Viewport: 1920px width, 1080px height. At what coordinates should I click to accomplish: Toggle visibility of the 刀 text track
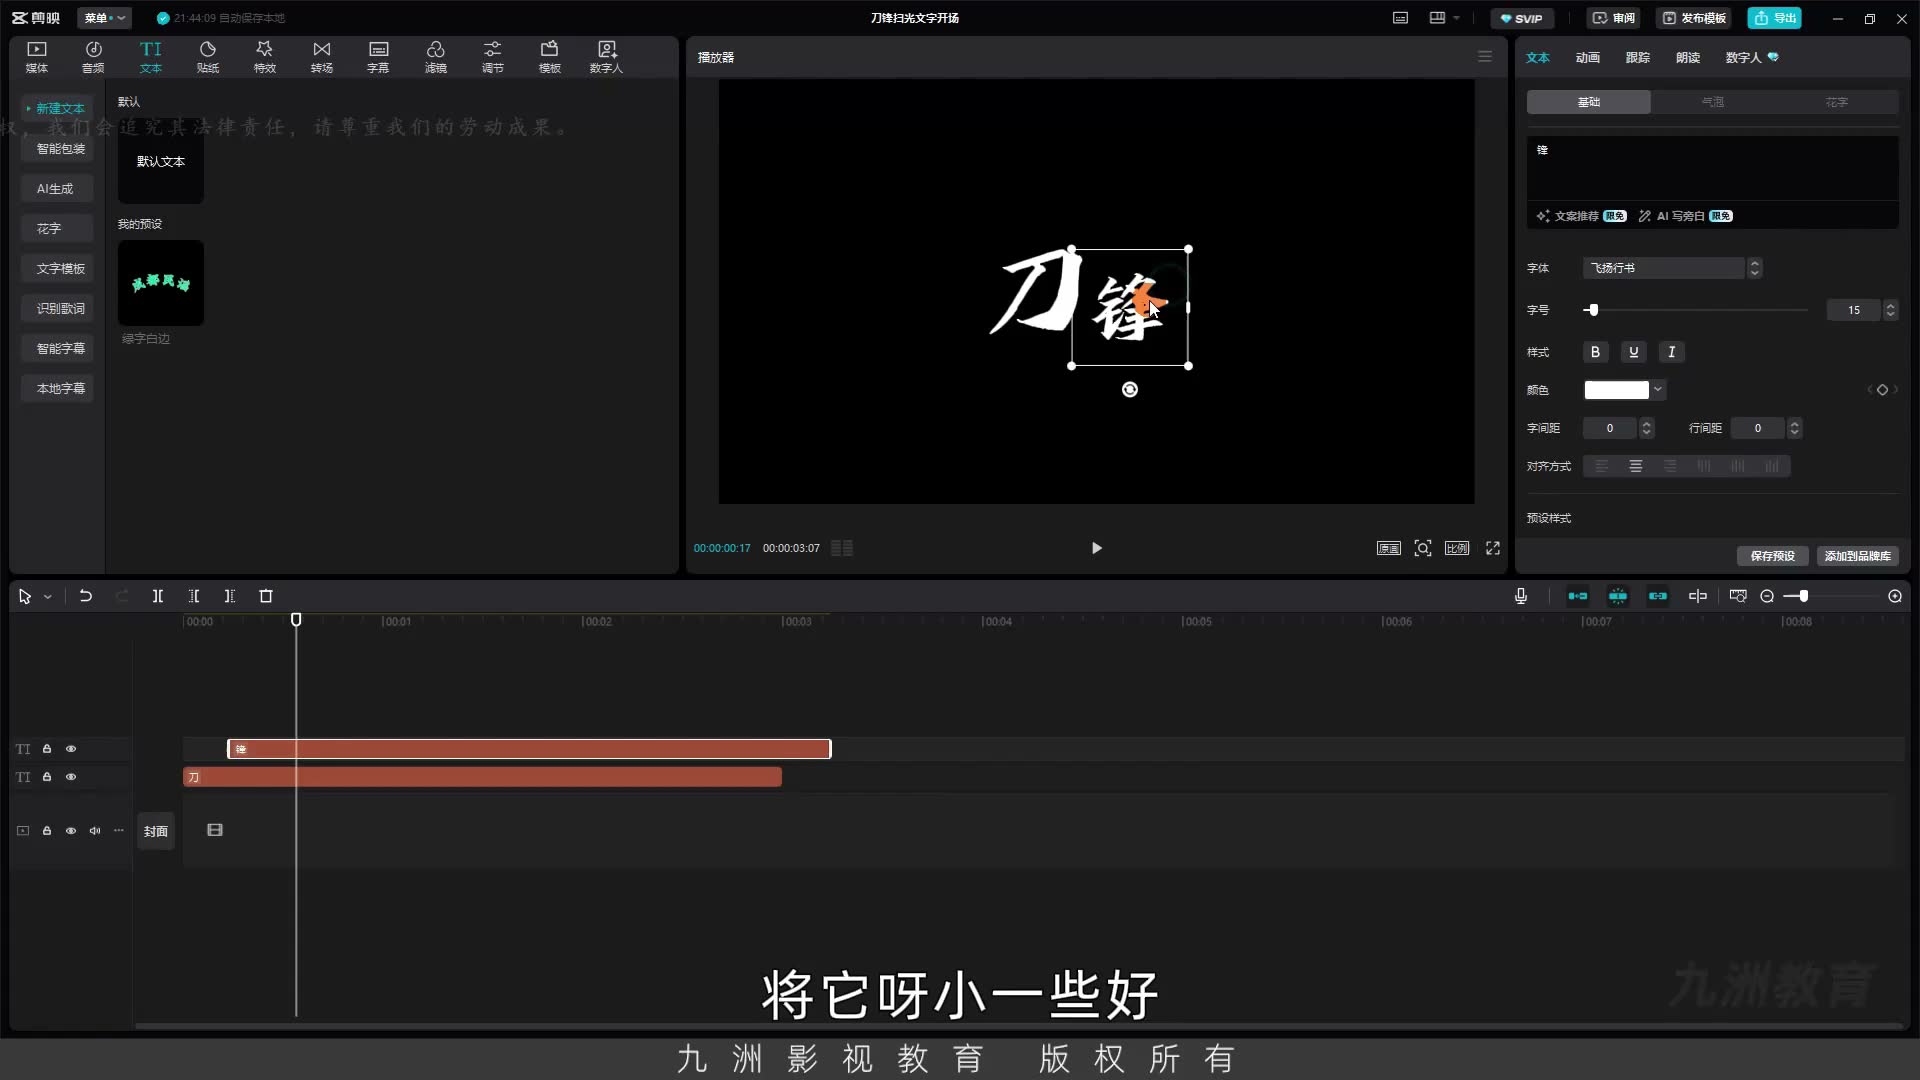(x=71, y=777)
